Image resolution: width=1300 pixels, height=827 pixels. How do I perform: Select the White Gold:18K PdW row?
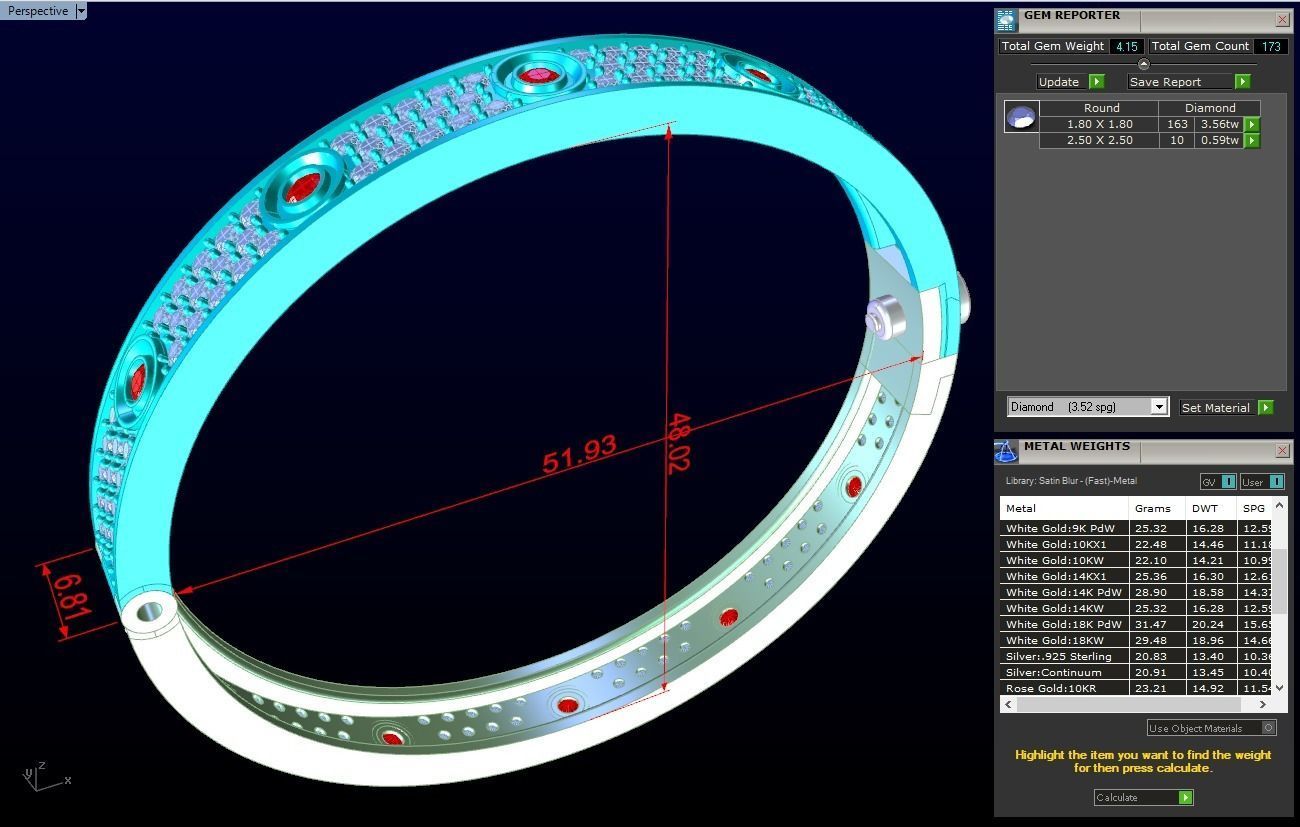pos(1137,624)
